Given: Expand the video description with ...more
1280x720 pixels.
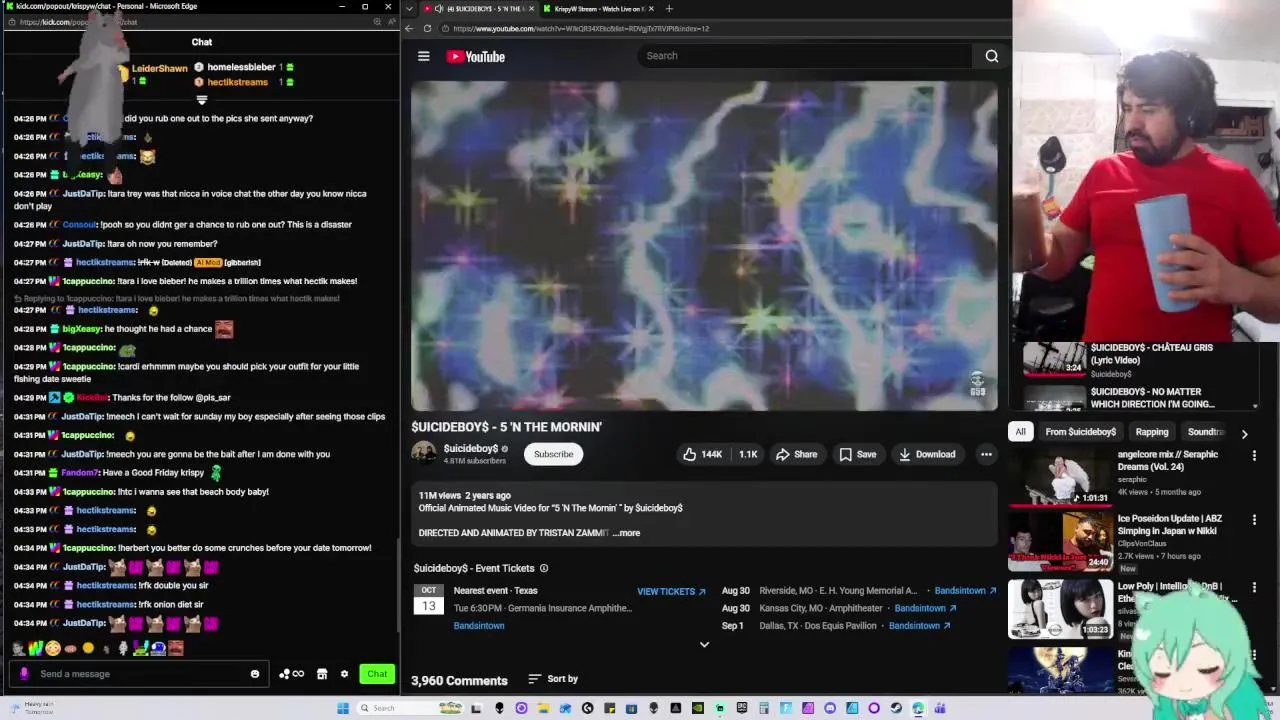Looking at the screenshot, I should tap(626, 533).
